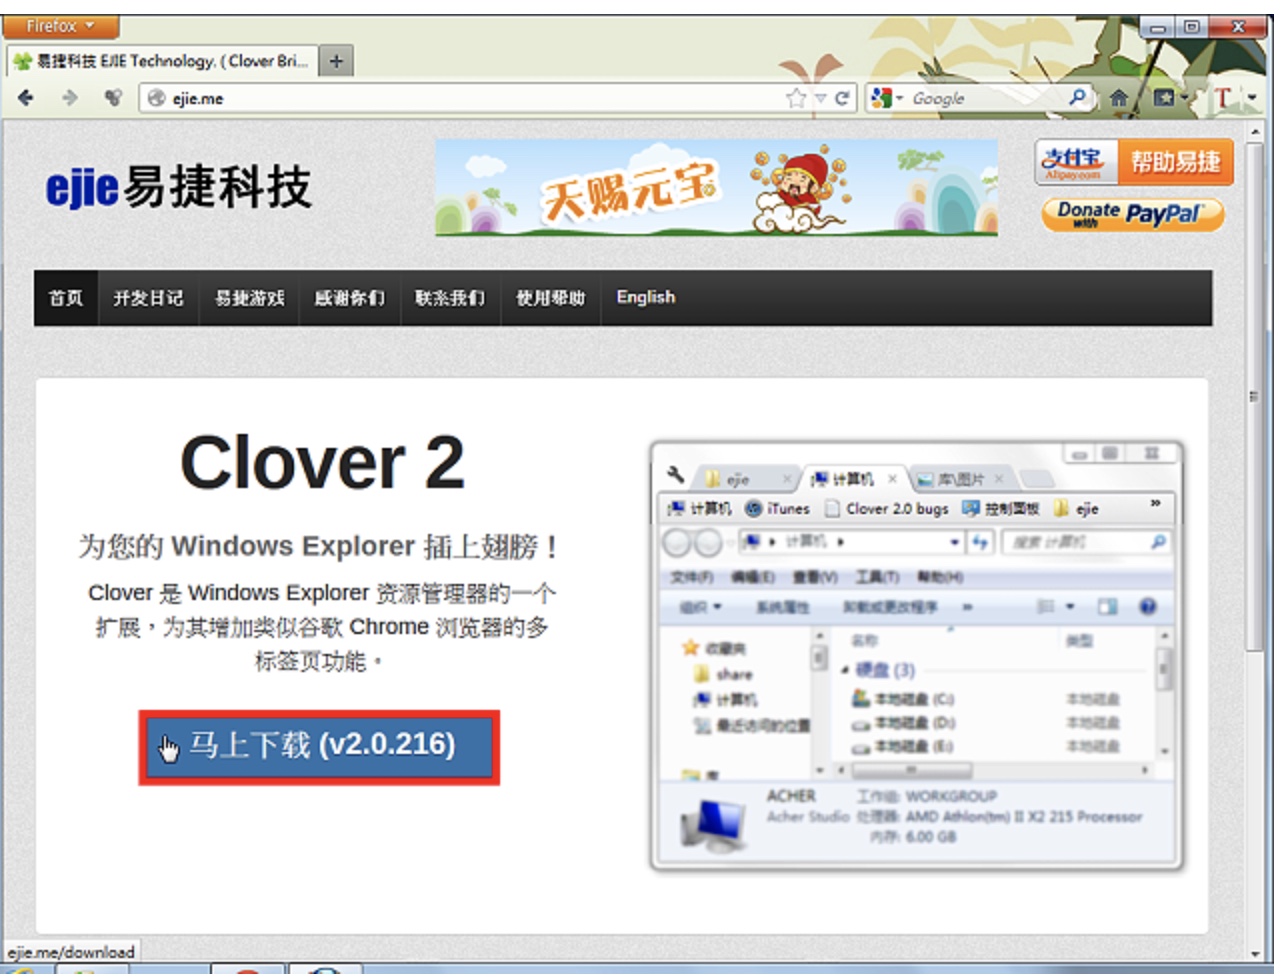Select the EJIE Technology browser tab
The image size is (1286, 980).
162,61
